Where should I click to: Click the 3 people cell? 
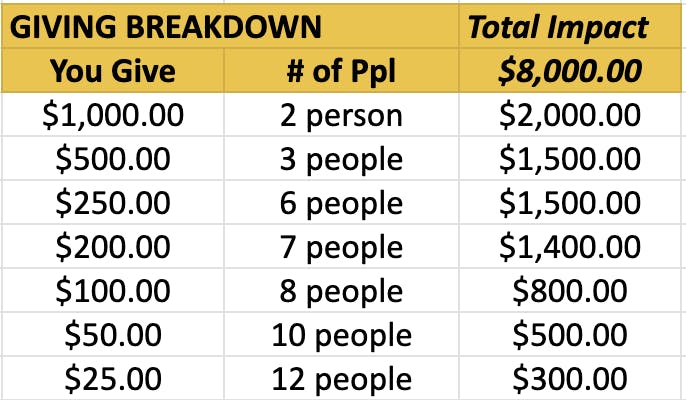coord(341,159)
